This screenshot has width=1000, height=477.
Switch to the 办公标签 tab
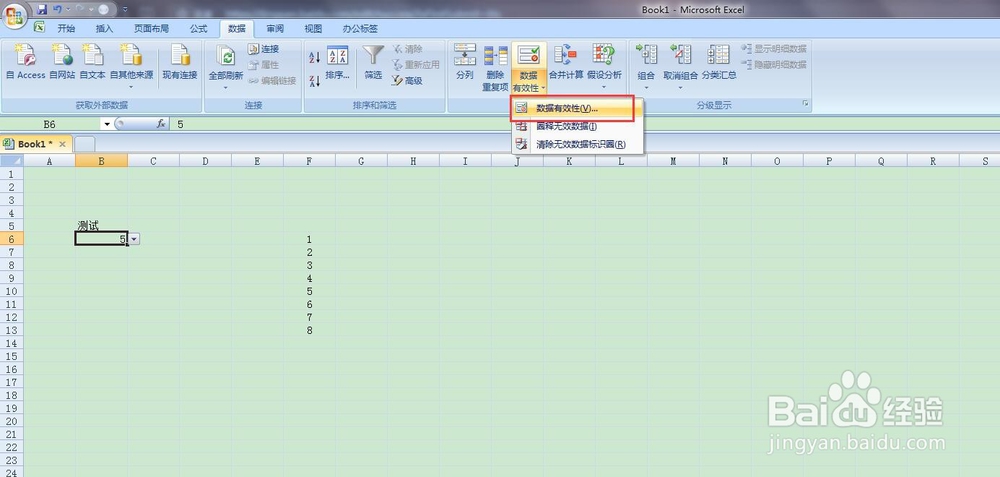tap(360, 29)
